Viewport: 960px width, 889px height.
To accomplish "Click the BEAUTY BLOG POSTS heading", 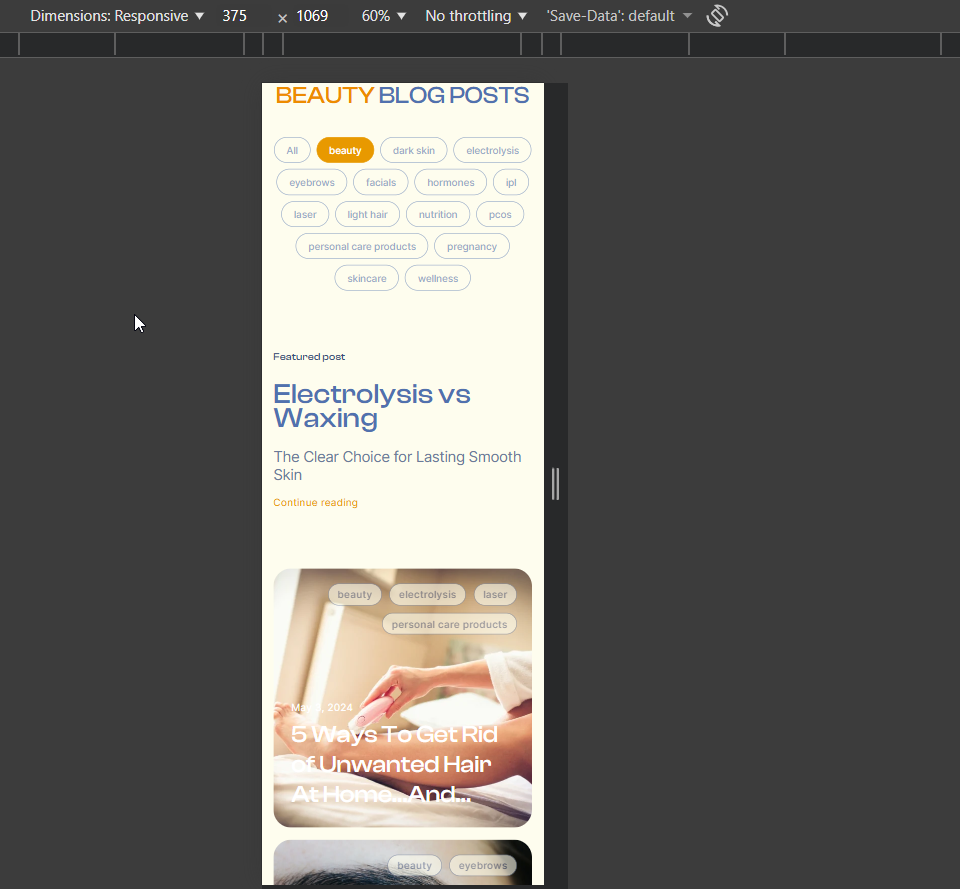I will [x=402, y=96].
